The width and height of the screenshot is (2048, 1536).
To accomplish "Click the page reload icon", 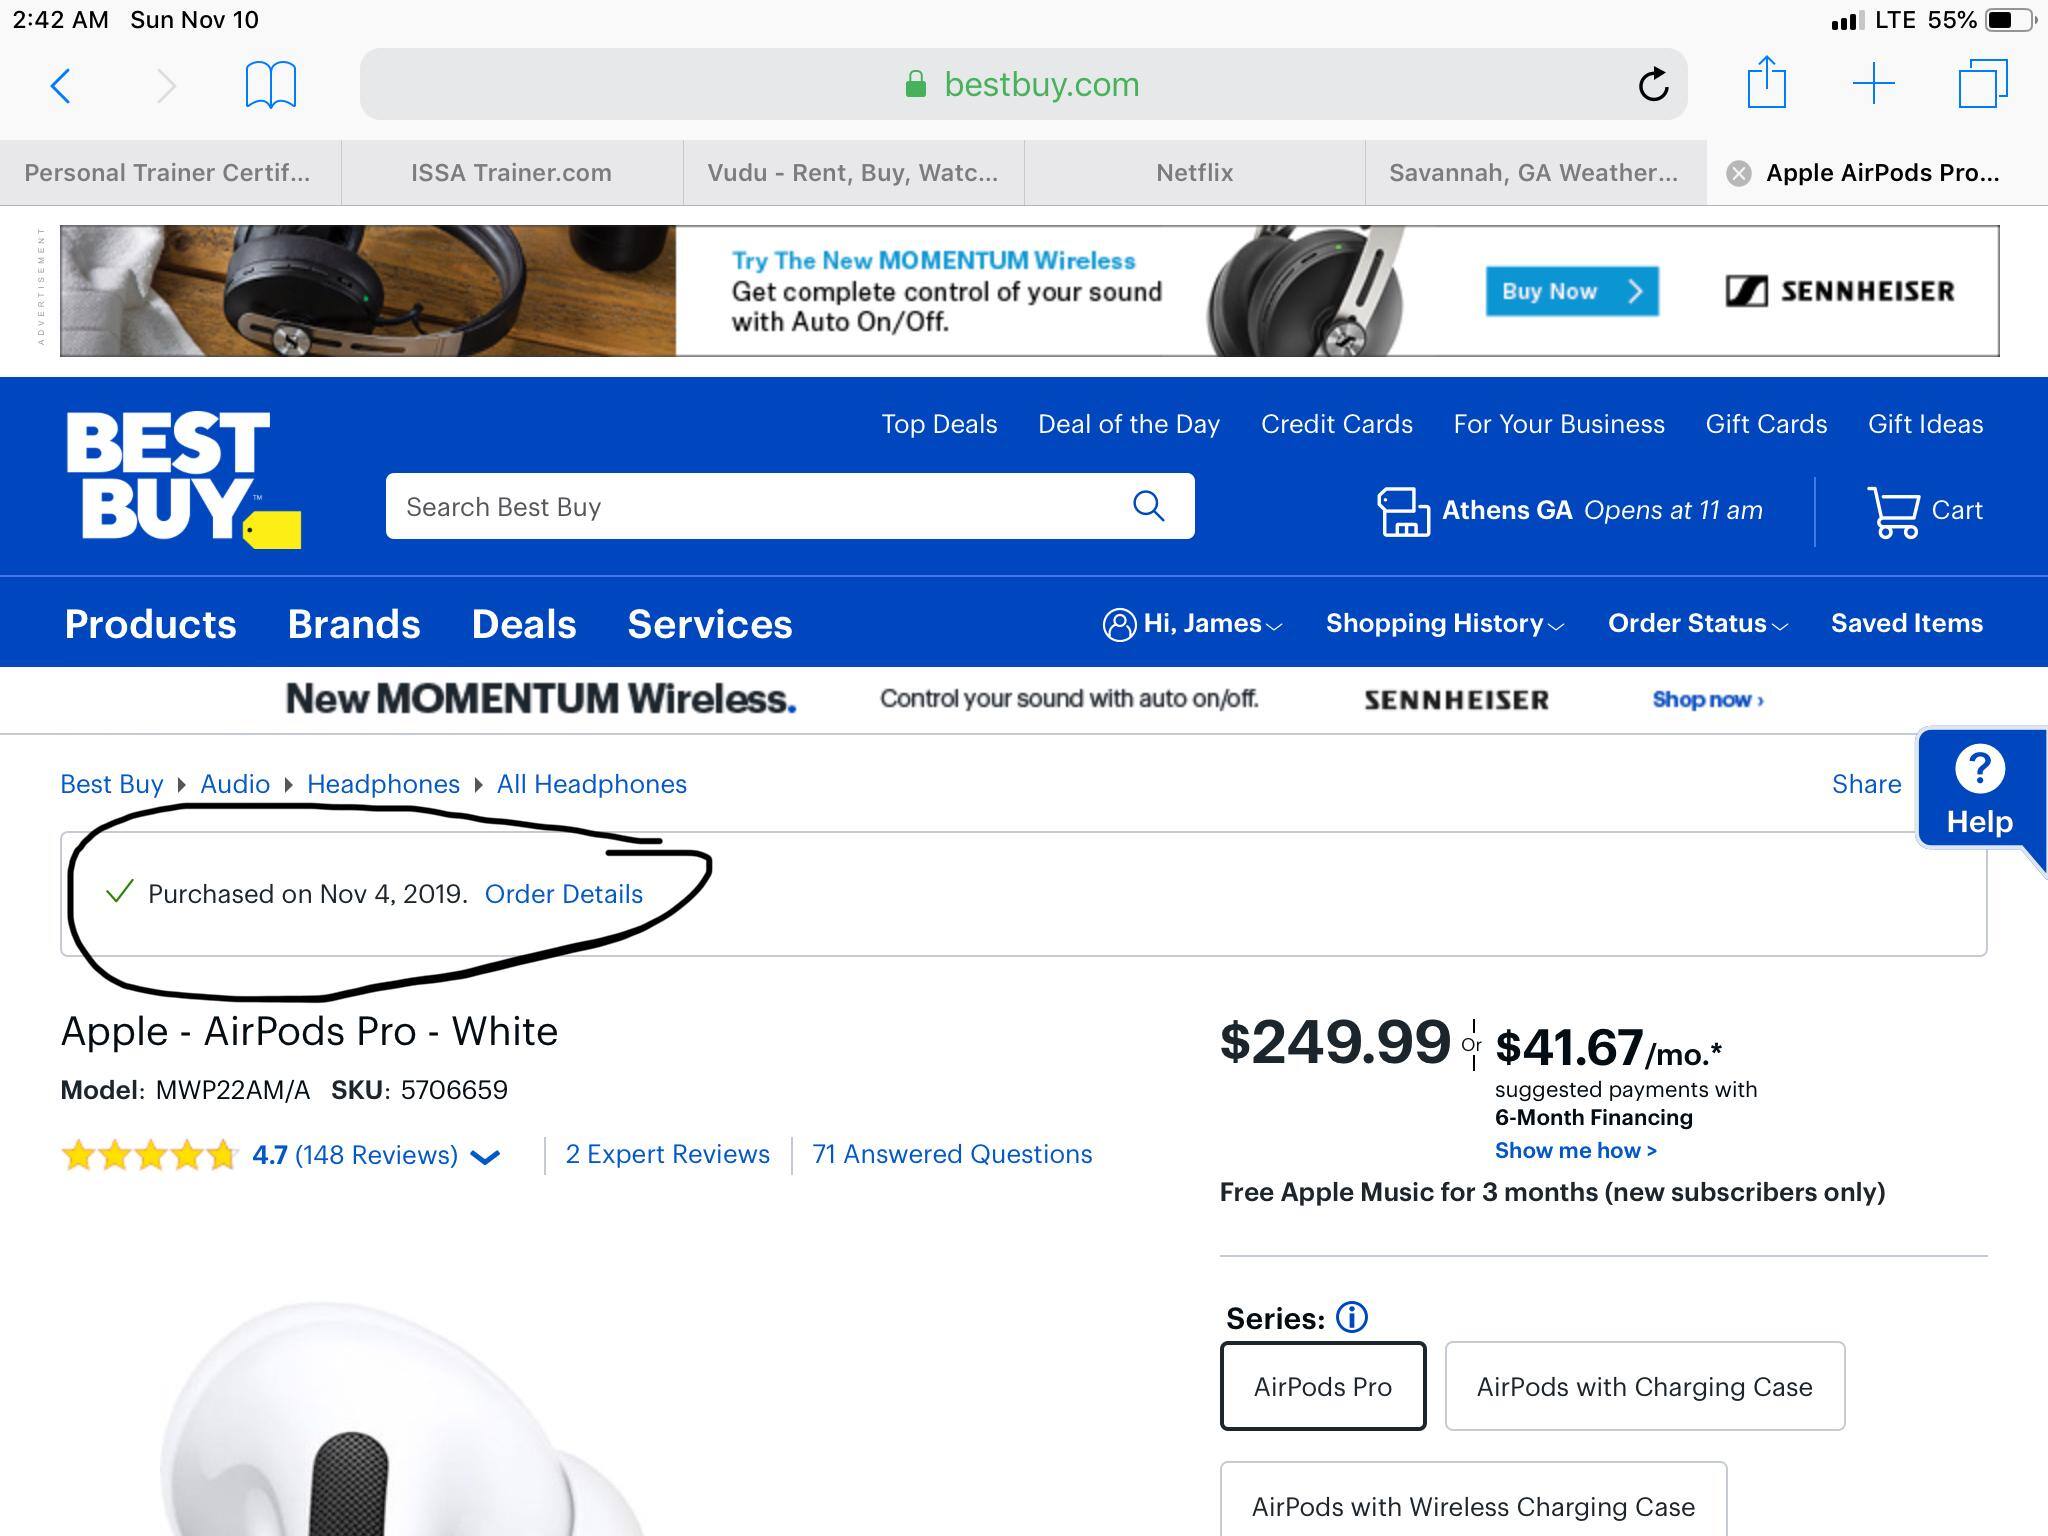I will (x=1655, y=84).
